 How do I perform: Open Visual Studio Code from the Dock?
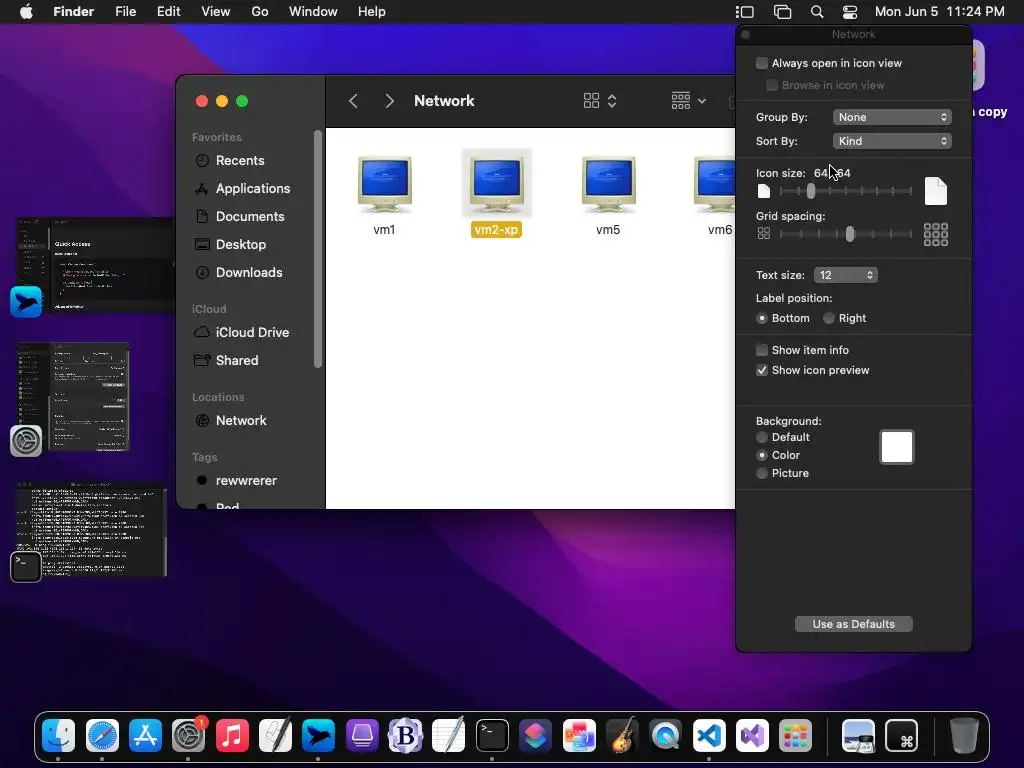pyautogui.click(x=709, y=735)
